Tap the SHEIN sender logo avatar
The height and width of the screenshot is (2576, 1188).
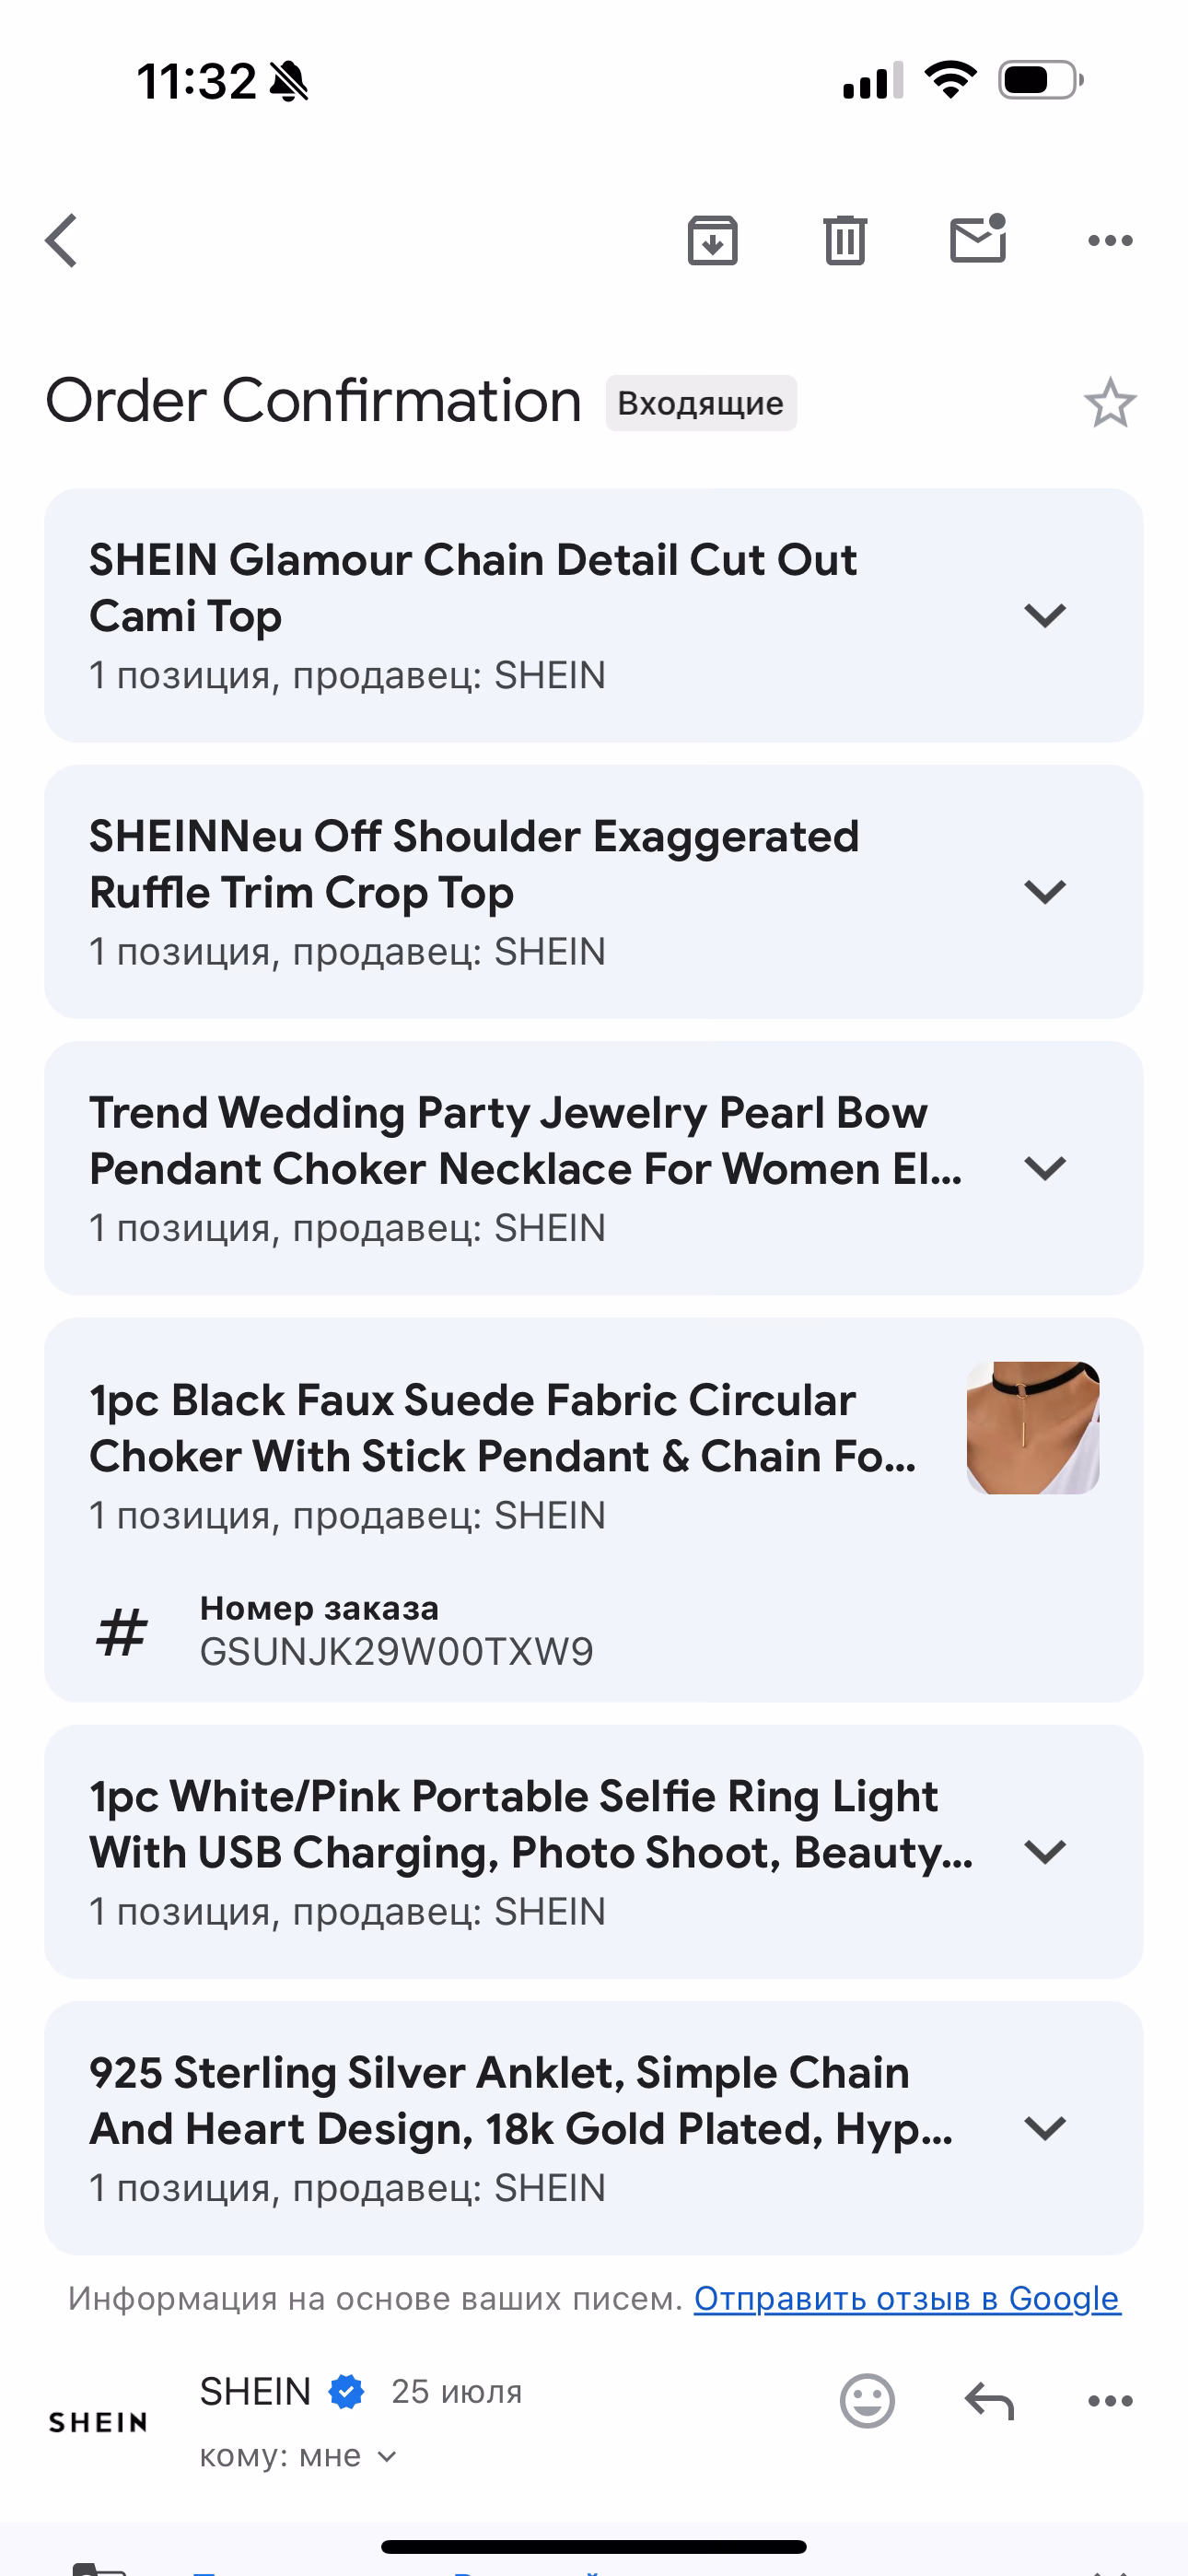click(98, 2422)
